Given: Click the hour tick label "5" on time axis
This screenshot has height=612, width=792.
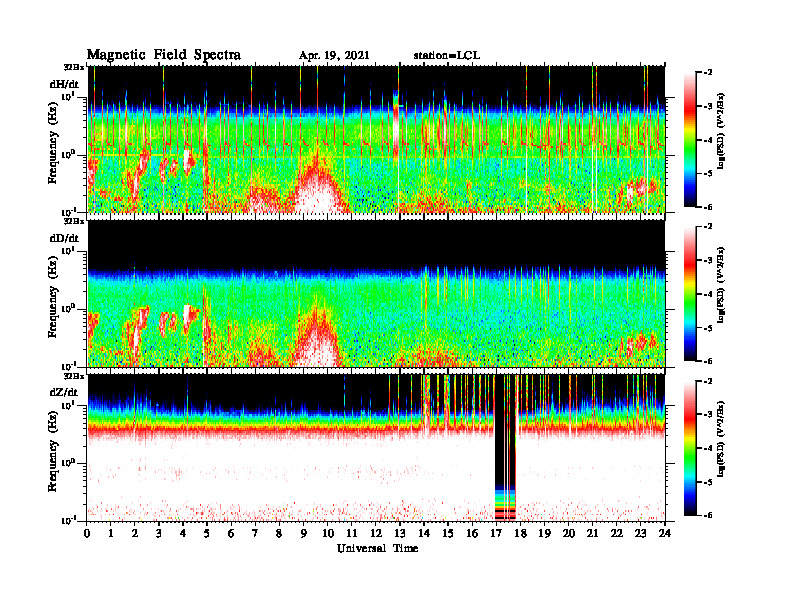Looking at the screenshot, I should pyautogui.click(x=207, y=534).
